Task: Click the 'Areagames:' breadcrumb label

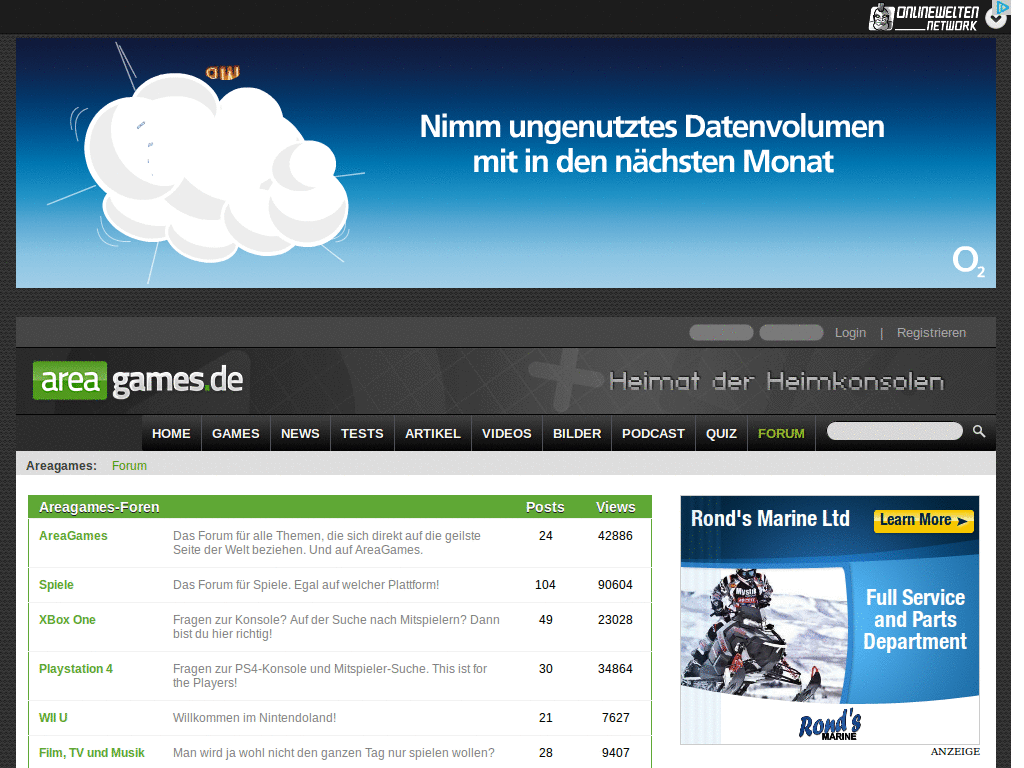Action: pos(61,466)
